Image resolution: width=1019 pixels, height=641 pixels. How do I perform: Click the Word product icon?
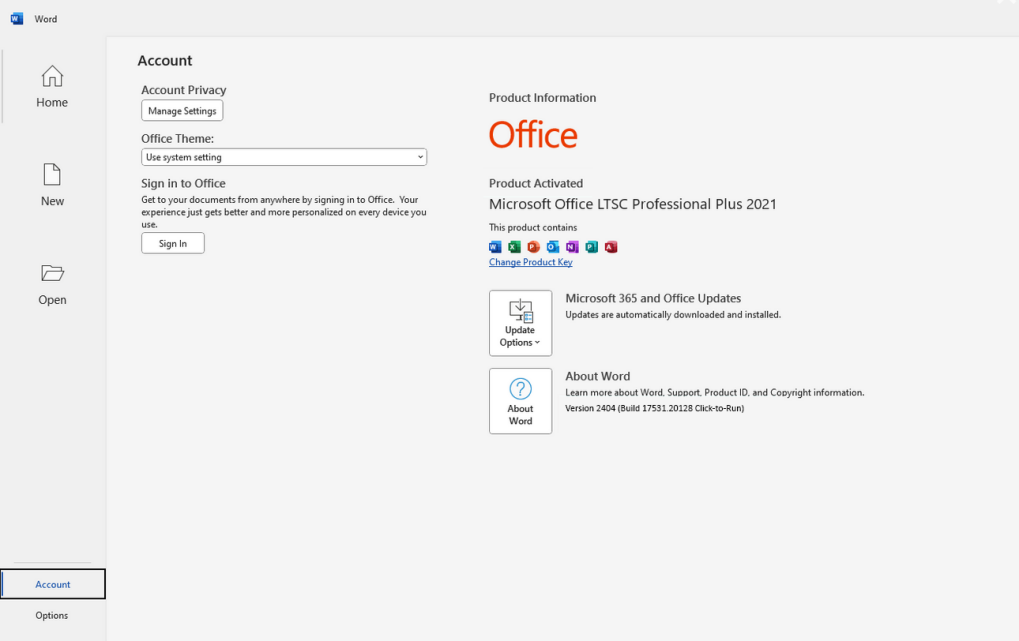(x=495, y=247)
